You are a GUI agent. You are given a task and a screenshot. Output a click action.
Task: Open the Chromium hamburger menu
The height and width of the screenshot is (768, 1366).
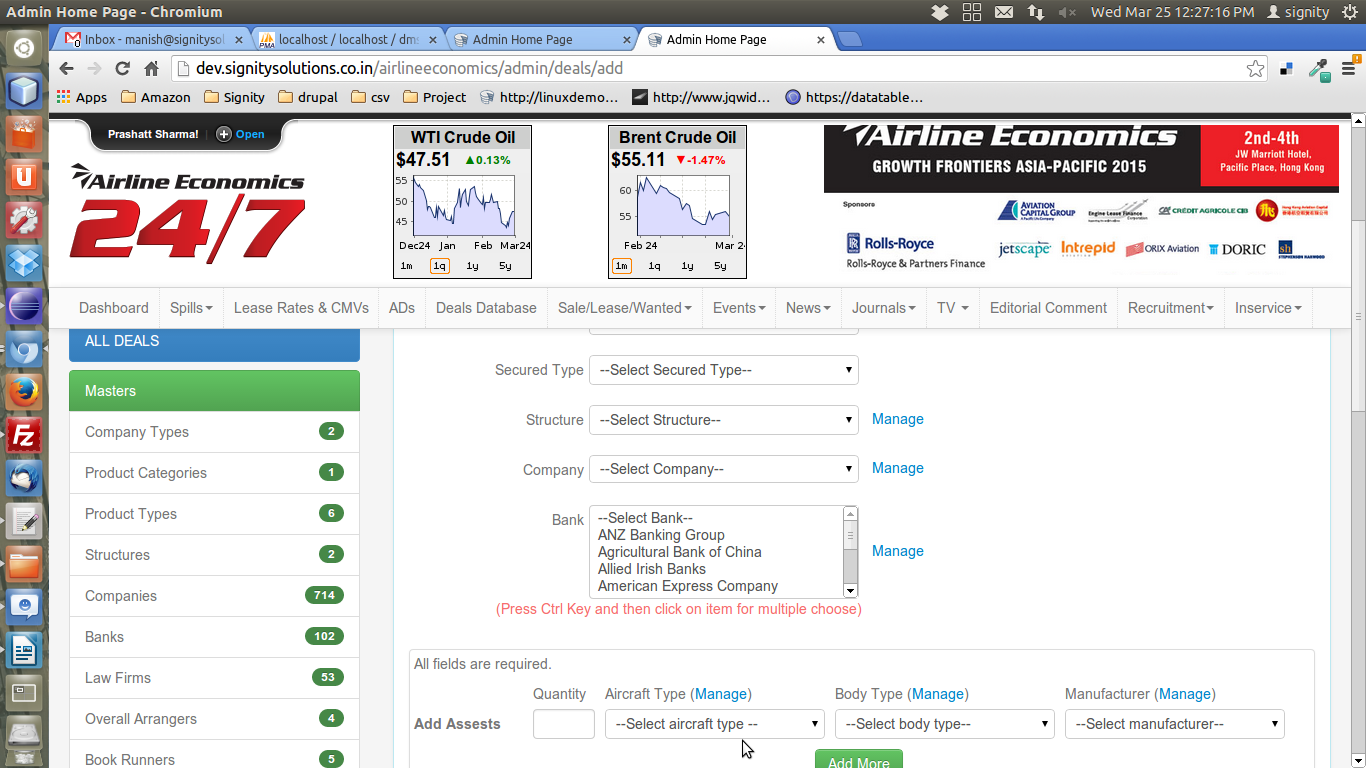1348,69
